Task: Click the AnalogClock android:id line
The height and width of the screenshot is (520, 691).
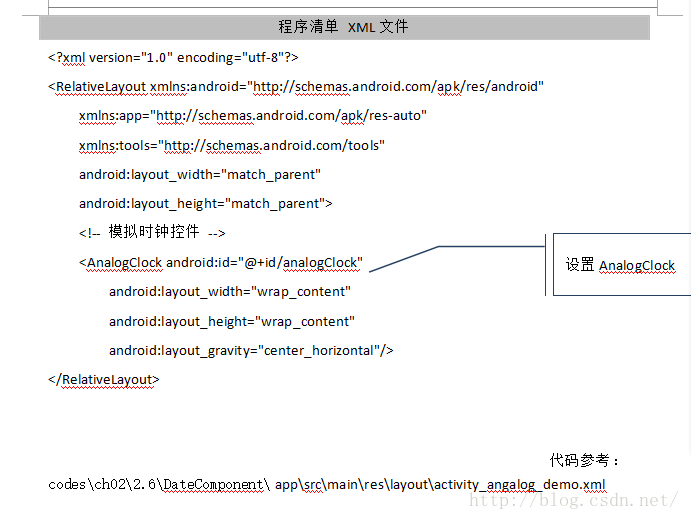Action: point(221,263)
